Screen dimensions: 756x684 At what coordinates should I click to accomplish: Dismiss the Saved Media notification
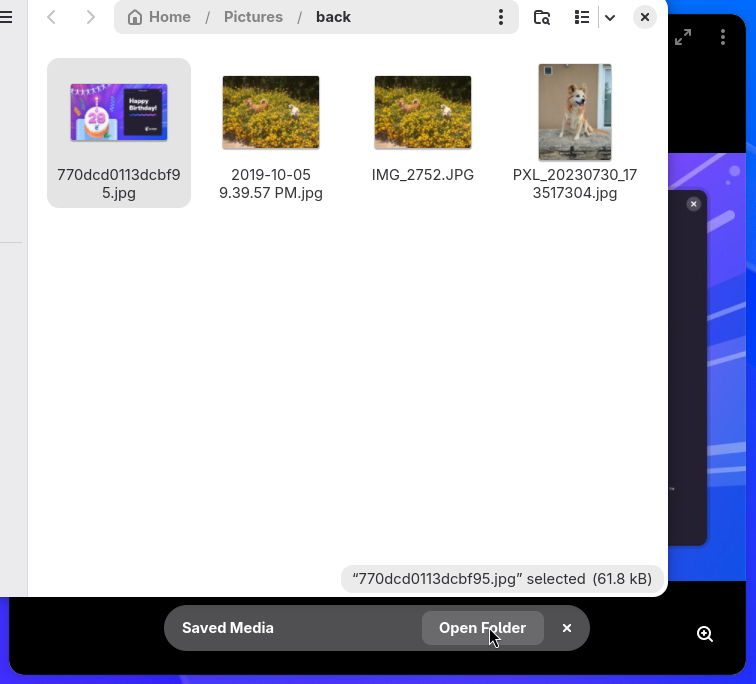[x=567, y=628]
